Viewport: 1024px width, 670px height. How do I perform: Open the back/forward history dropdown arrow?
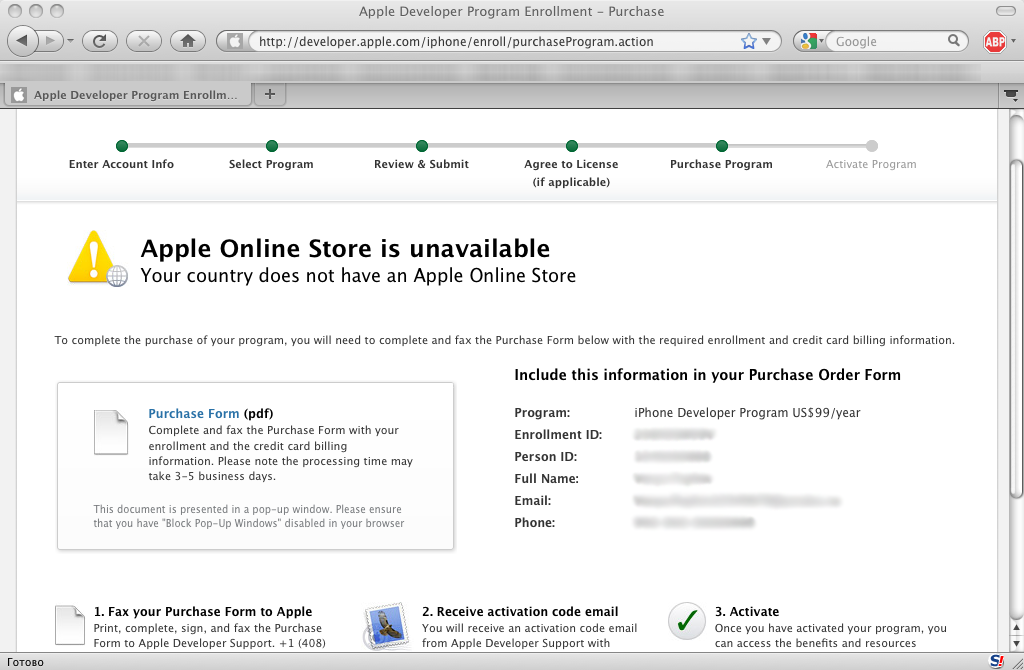(x=71, y=41)
